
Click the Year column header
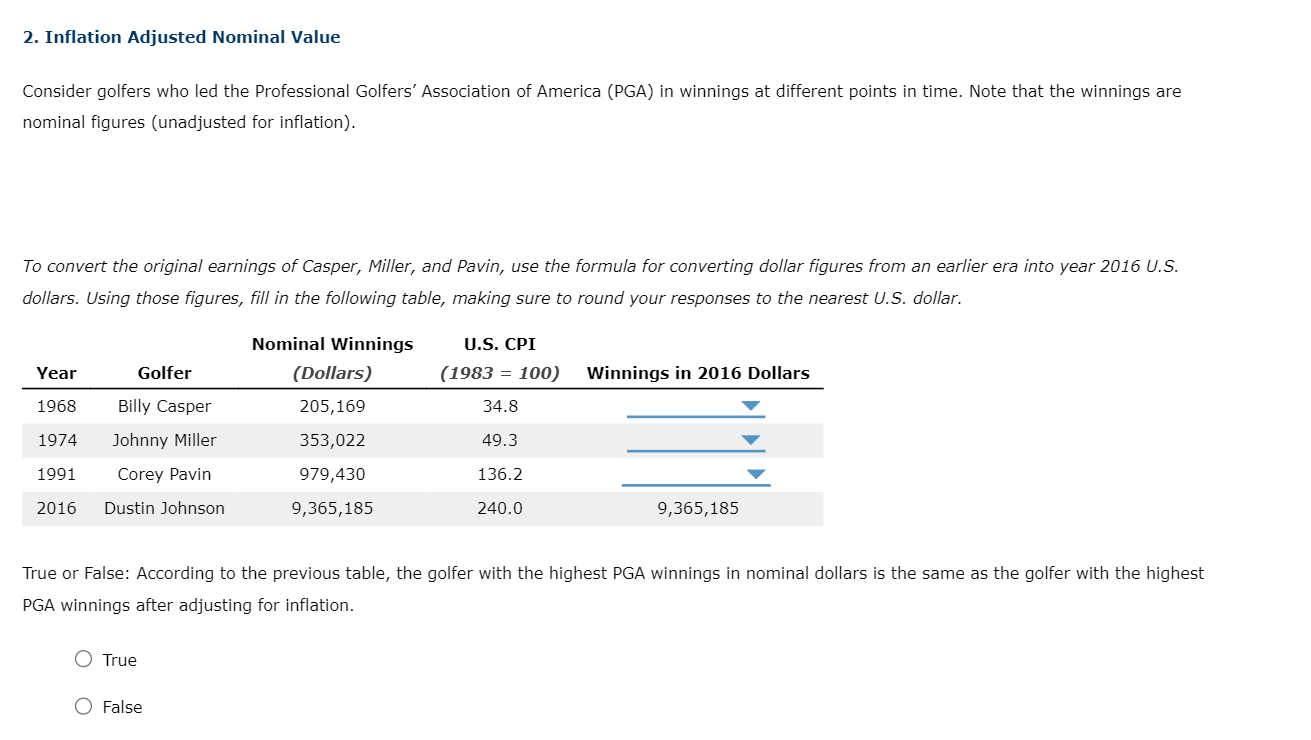[56, 373]
